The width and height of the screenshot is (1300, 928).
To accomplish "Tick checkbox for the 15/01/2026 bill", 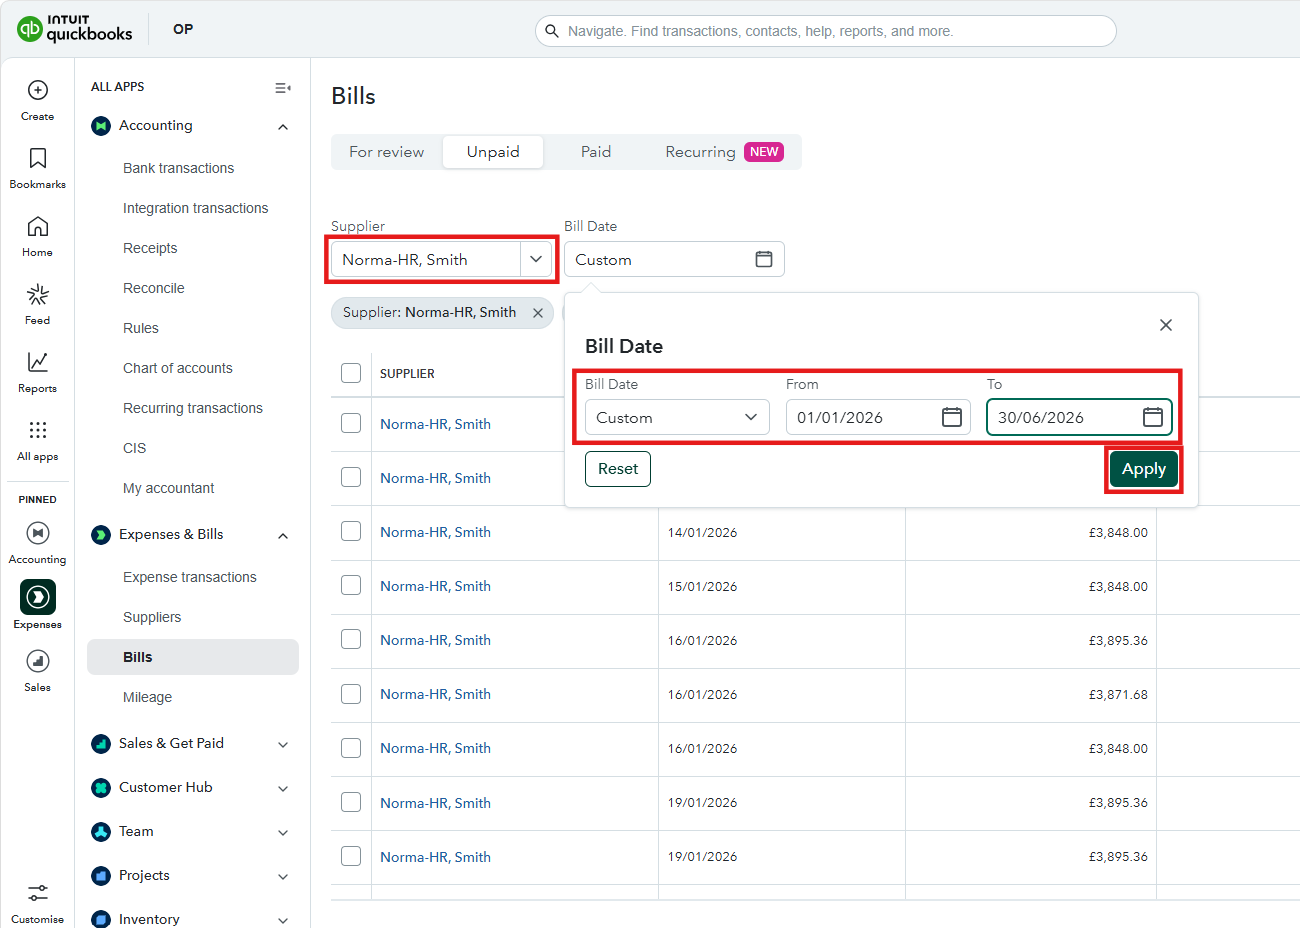I will (351, 585).
